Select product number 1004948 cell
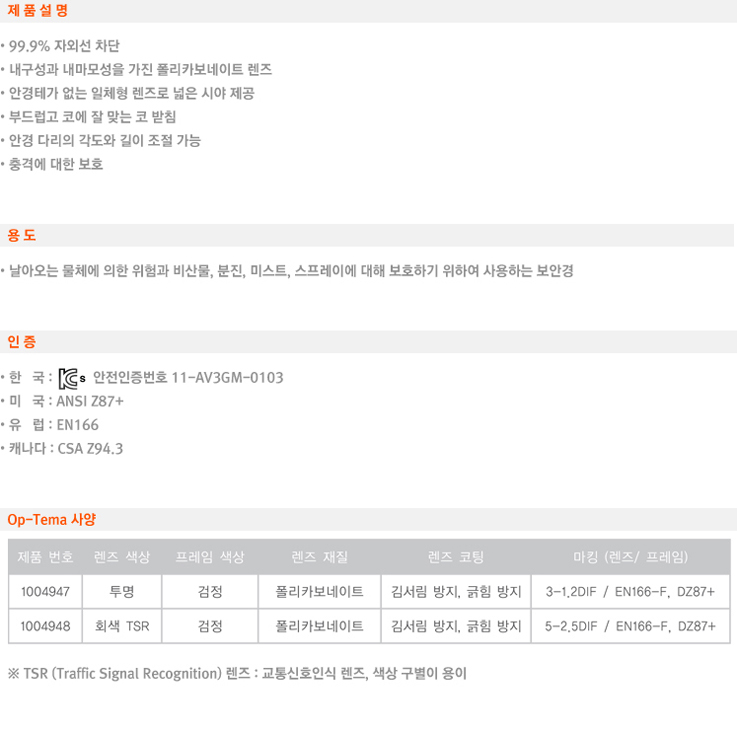This screenshot has height=733, width=737. [x=45, y=626]
